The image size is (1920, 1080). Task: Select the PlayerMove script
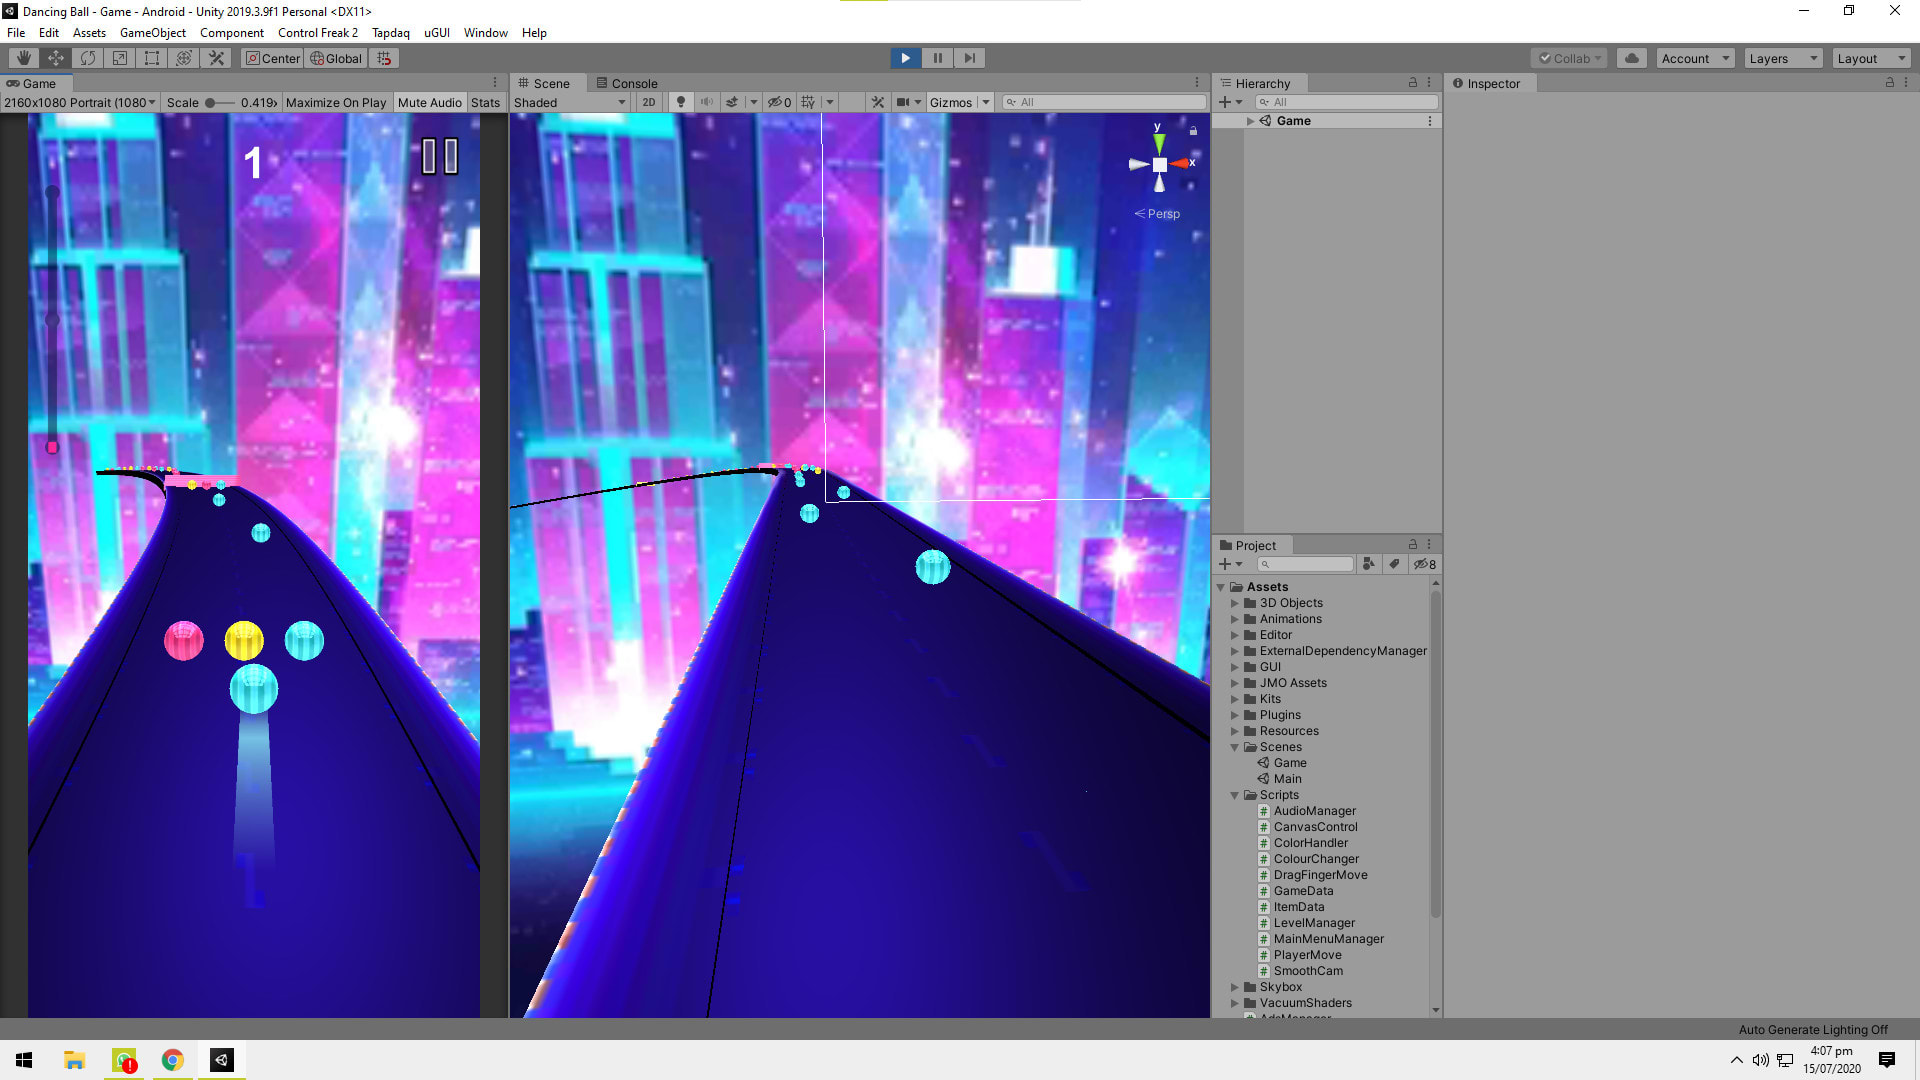[x=1307, y=955]
